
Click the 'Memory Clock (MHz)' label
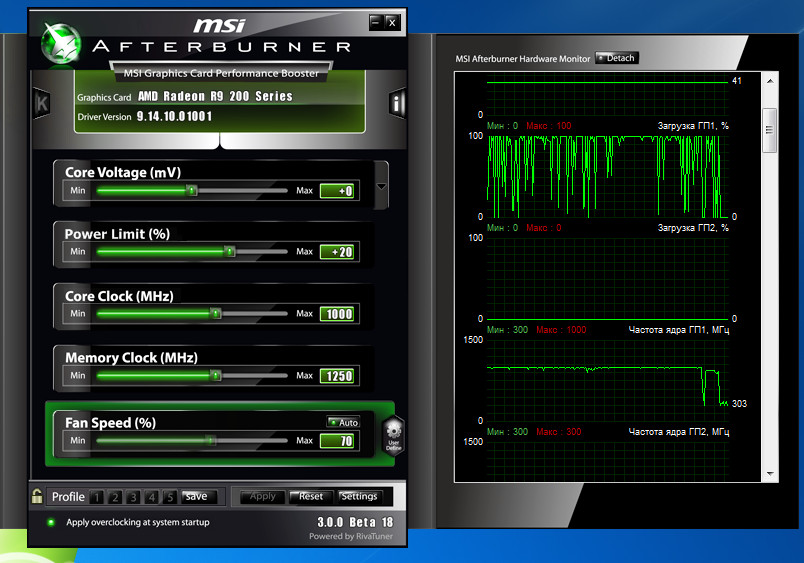point(131,357)
